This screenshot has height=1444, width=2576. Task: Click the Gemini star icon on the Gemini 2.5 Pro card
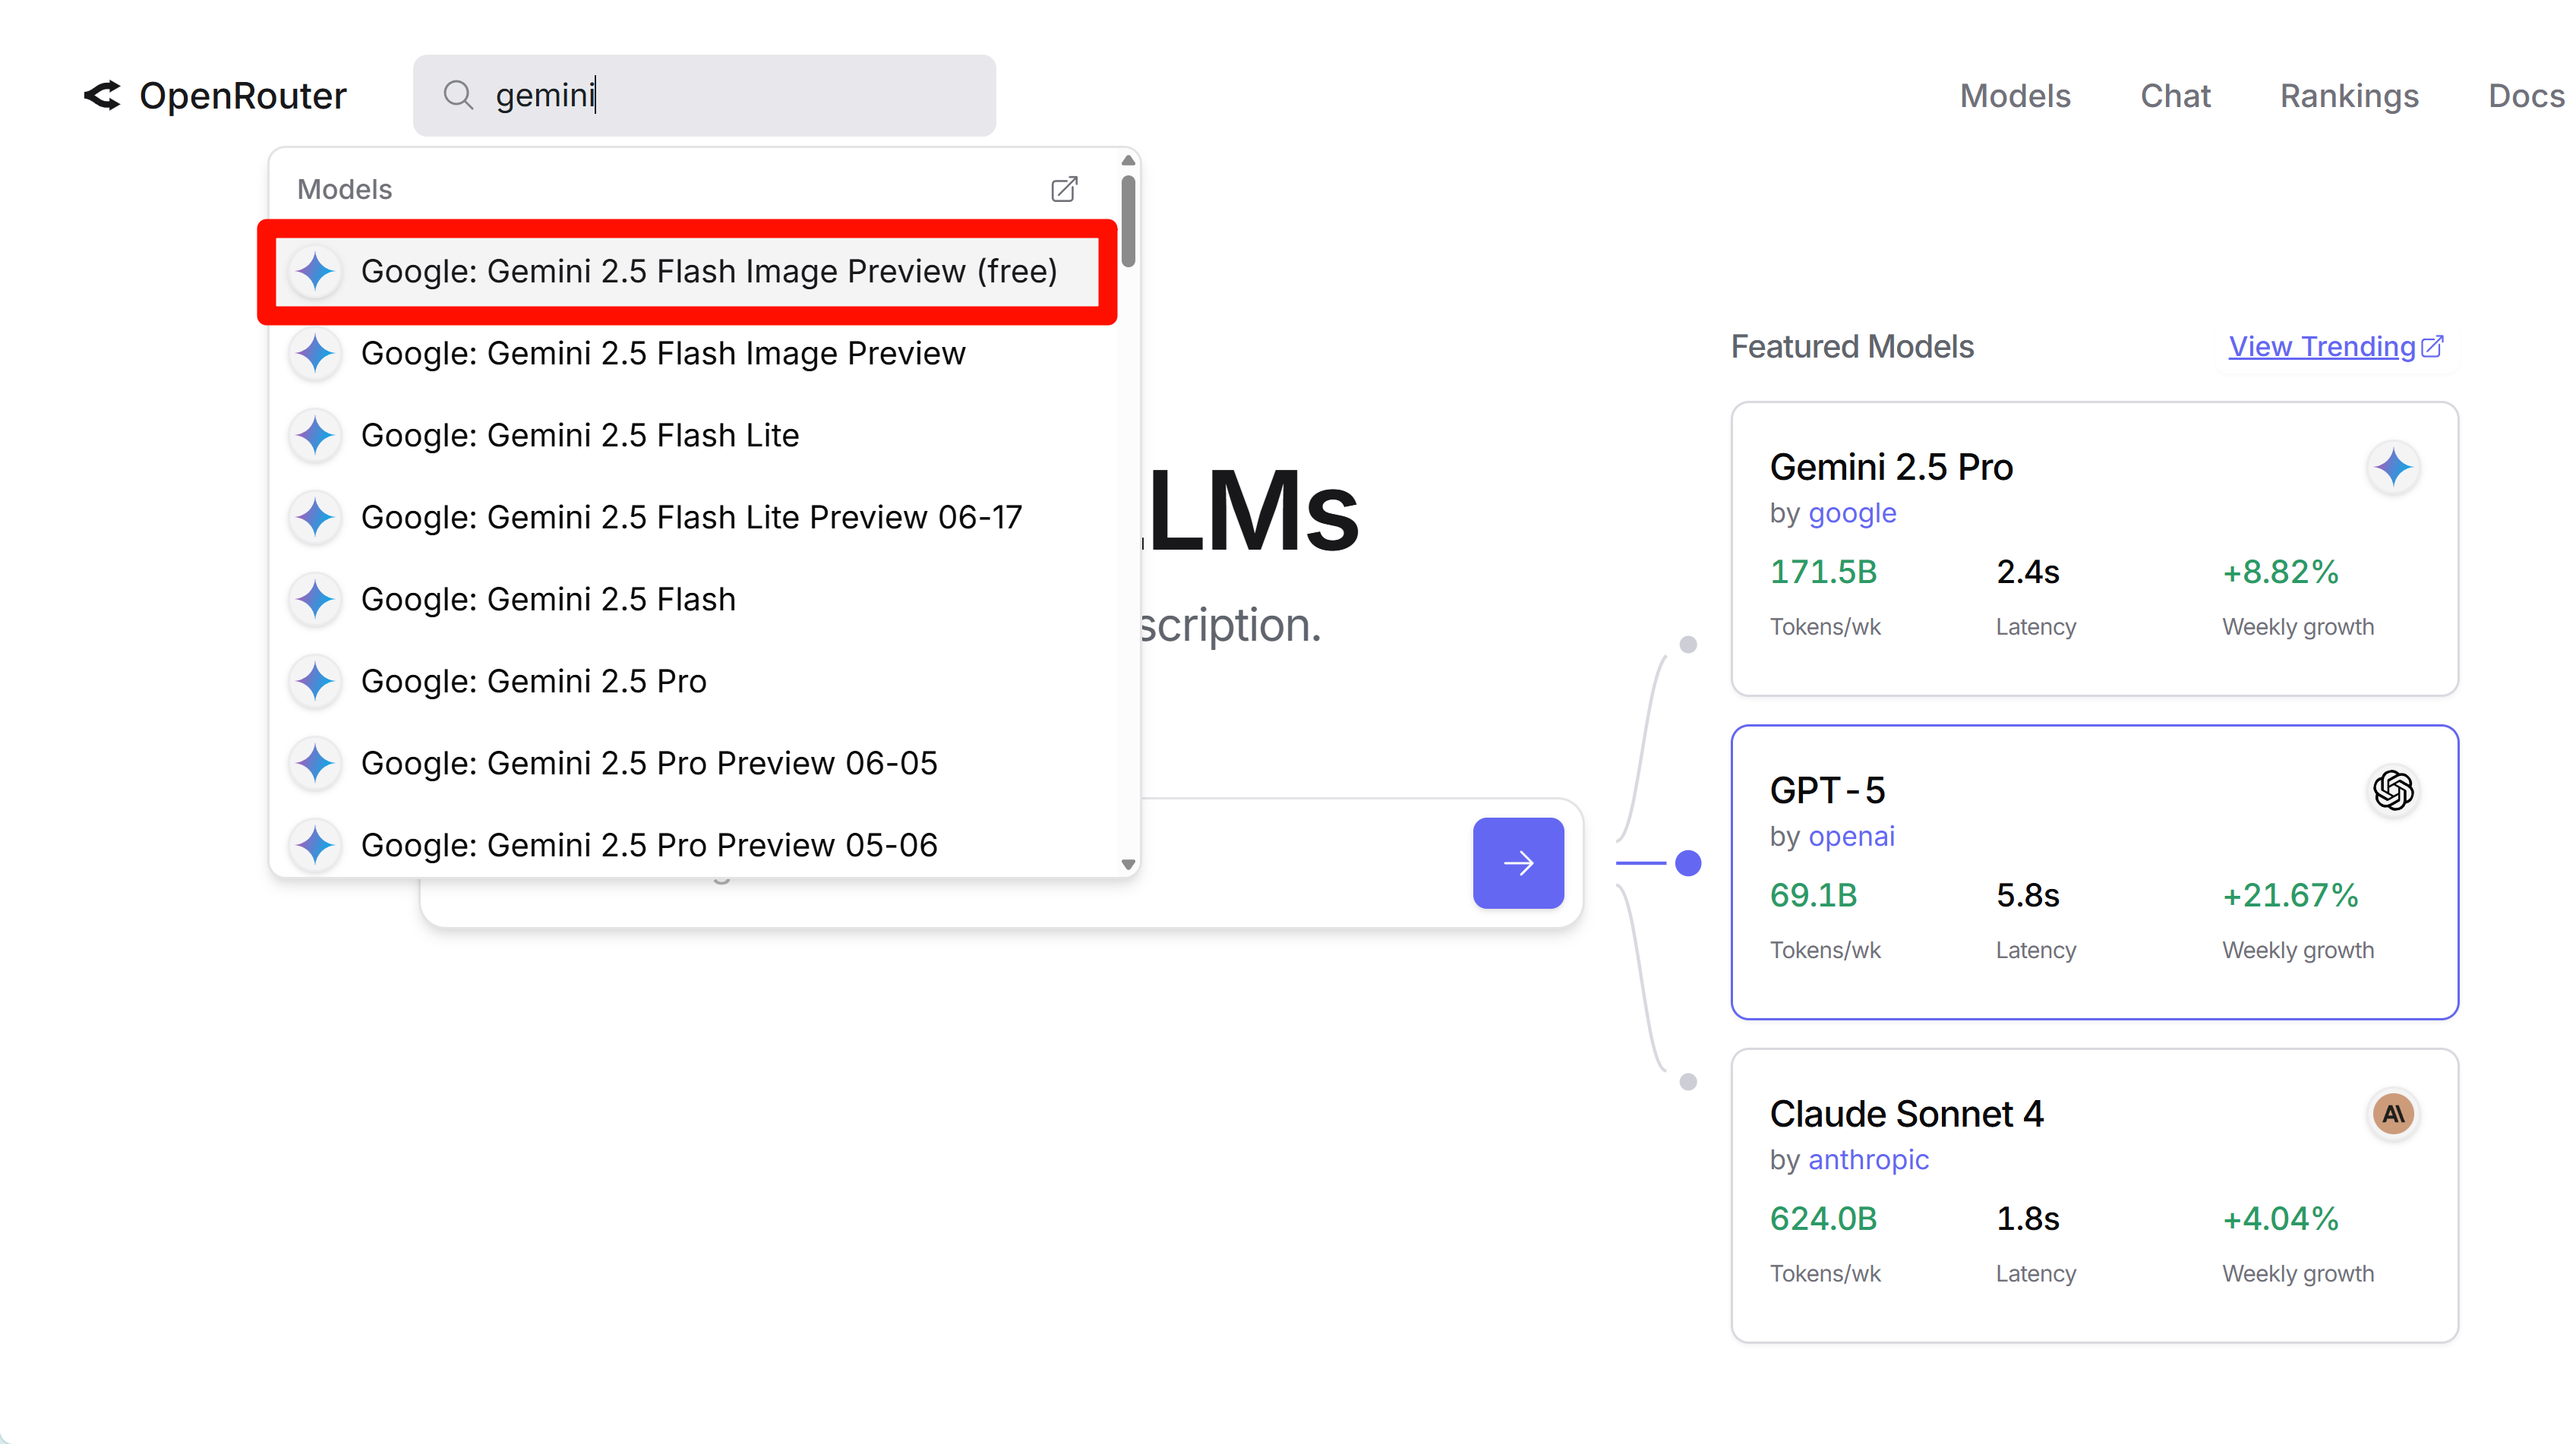[x=2393, y=467]
